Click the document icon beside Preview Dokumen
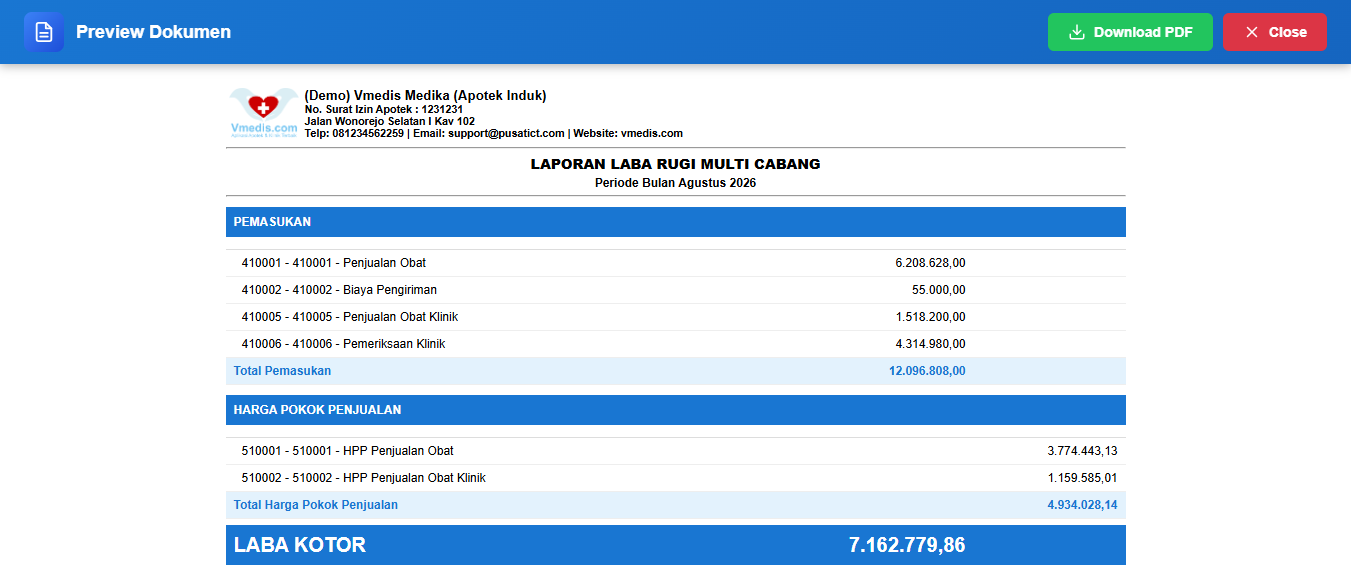Viewport: 1351px width, 575px height. [44, 32]
